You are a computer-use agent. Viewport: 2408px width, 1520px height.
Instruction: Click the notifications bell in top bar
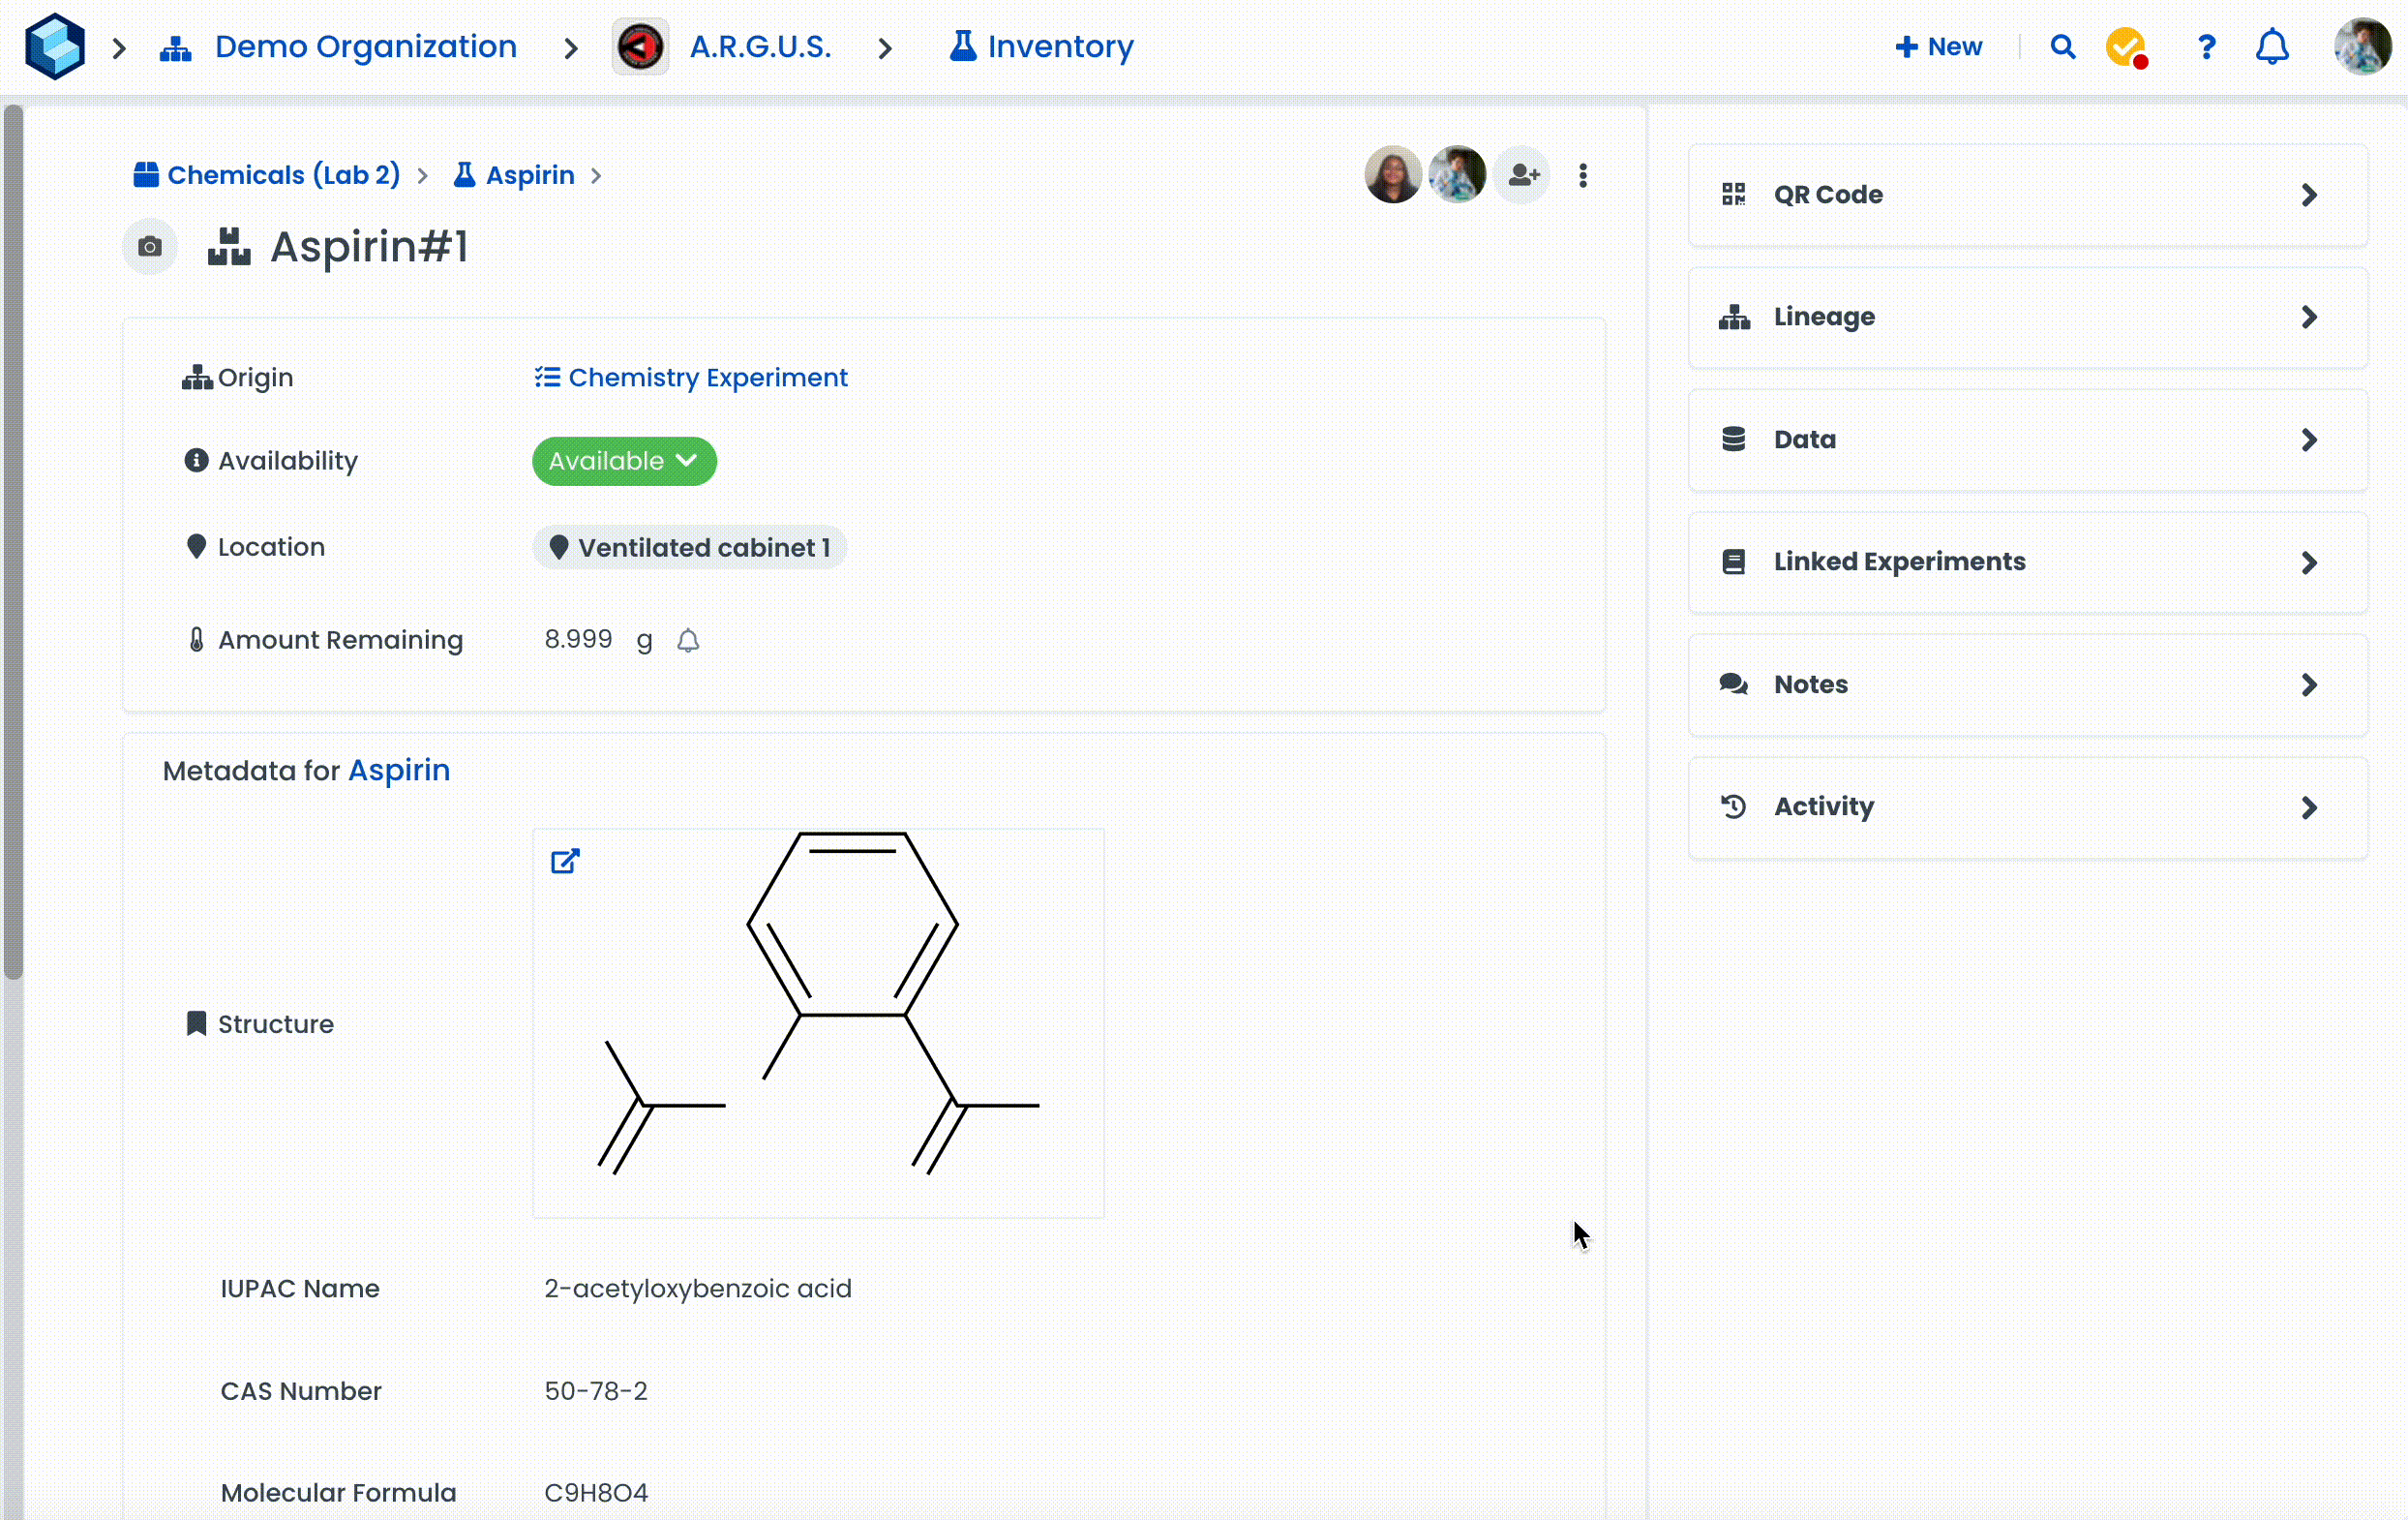point(2272,47)
